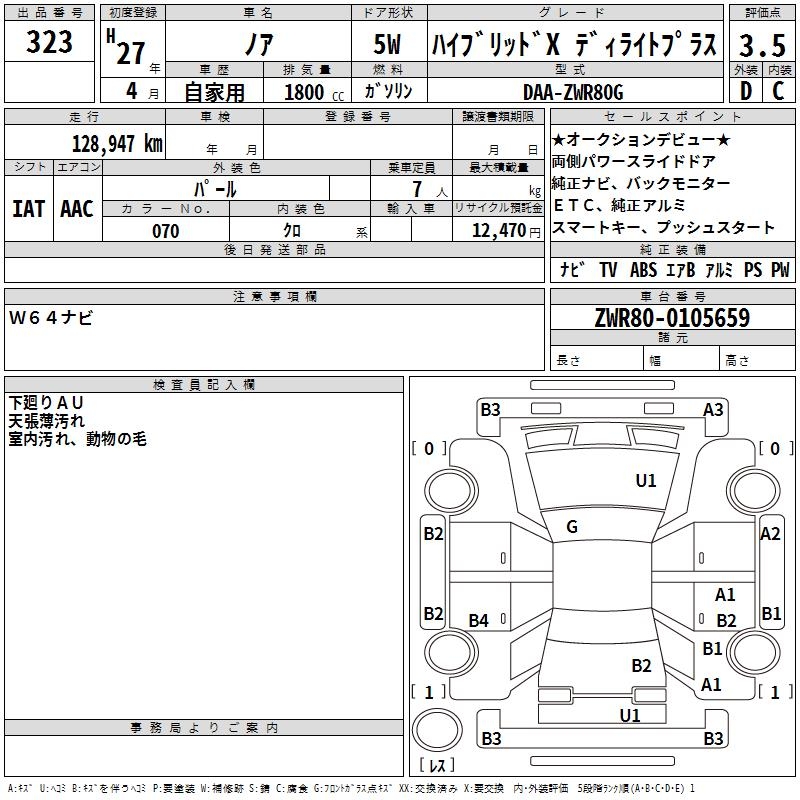Click the AAC air conditioner value
The width and height of the screenshot is (800, 800).
tap(77, 209)
